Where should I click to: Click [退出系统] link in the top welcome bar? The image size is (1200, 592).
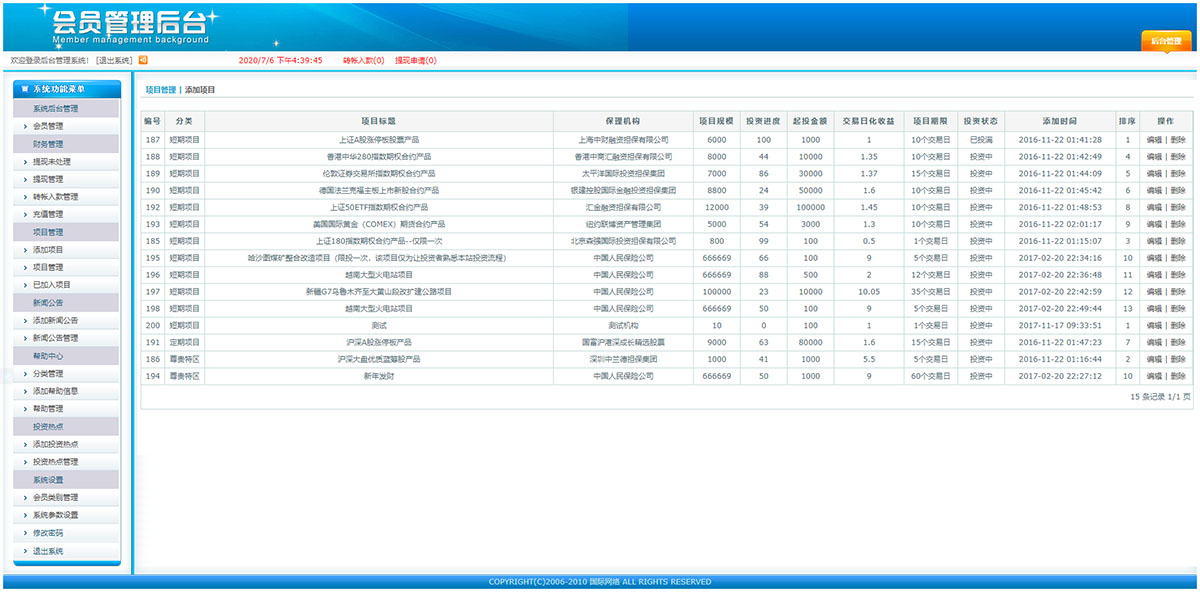coord(114,60)
